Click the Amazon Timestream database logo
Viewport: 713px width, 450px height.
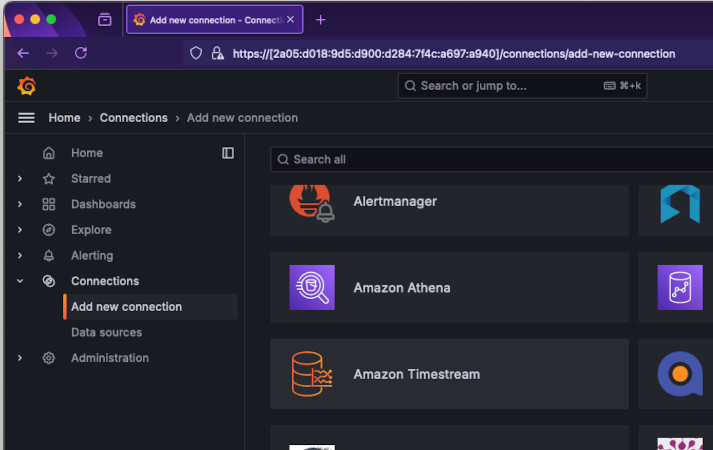pyautogui.click(x=312, y=374)
